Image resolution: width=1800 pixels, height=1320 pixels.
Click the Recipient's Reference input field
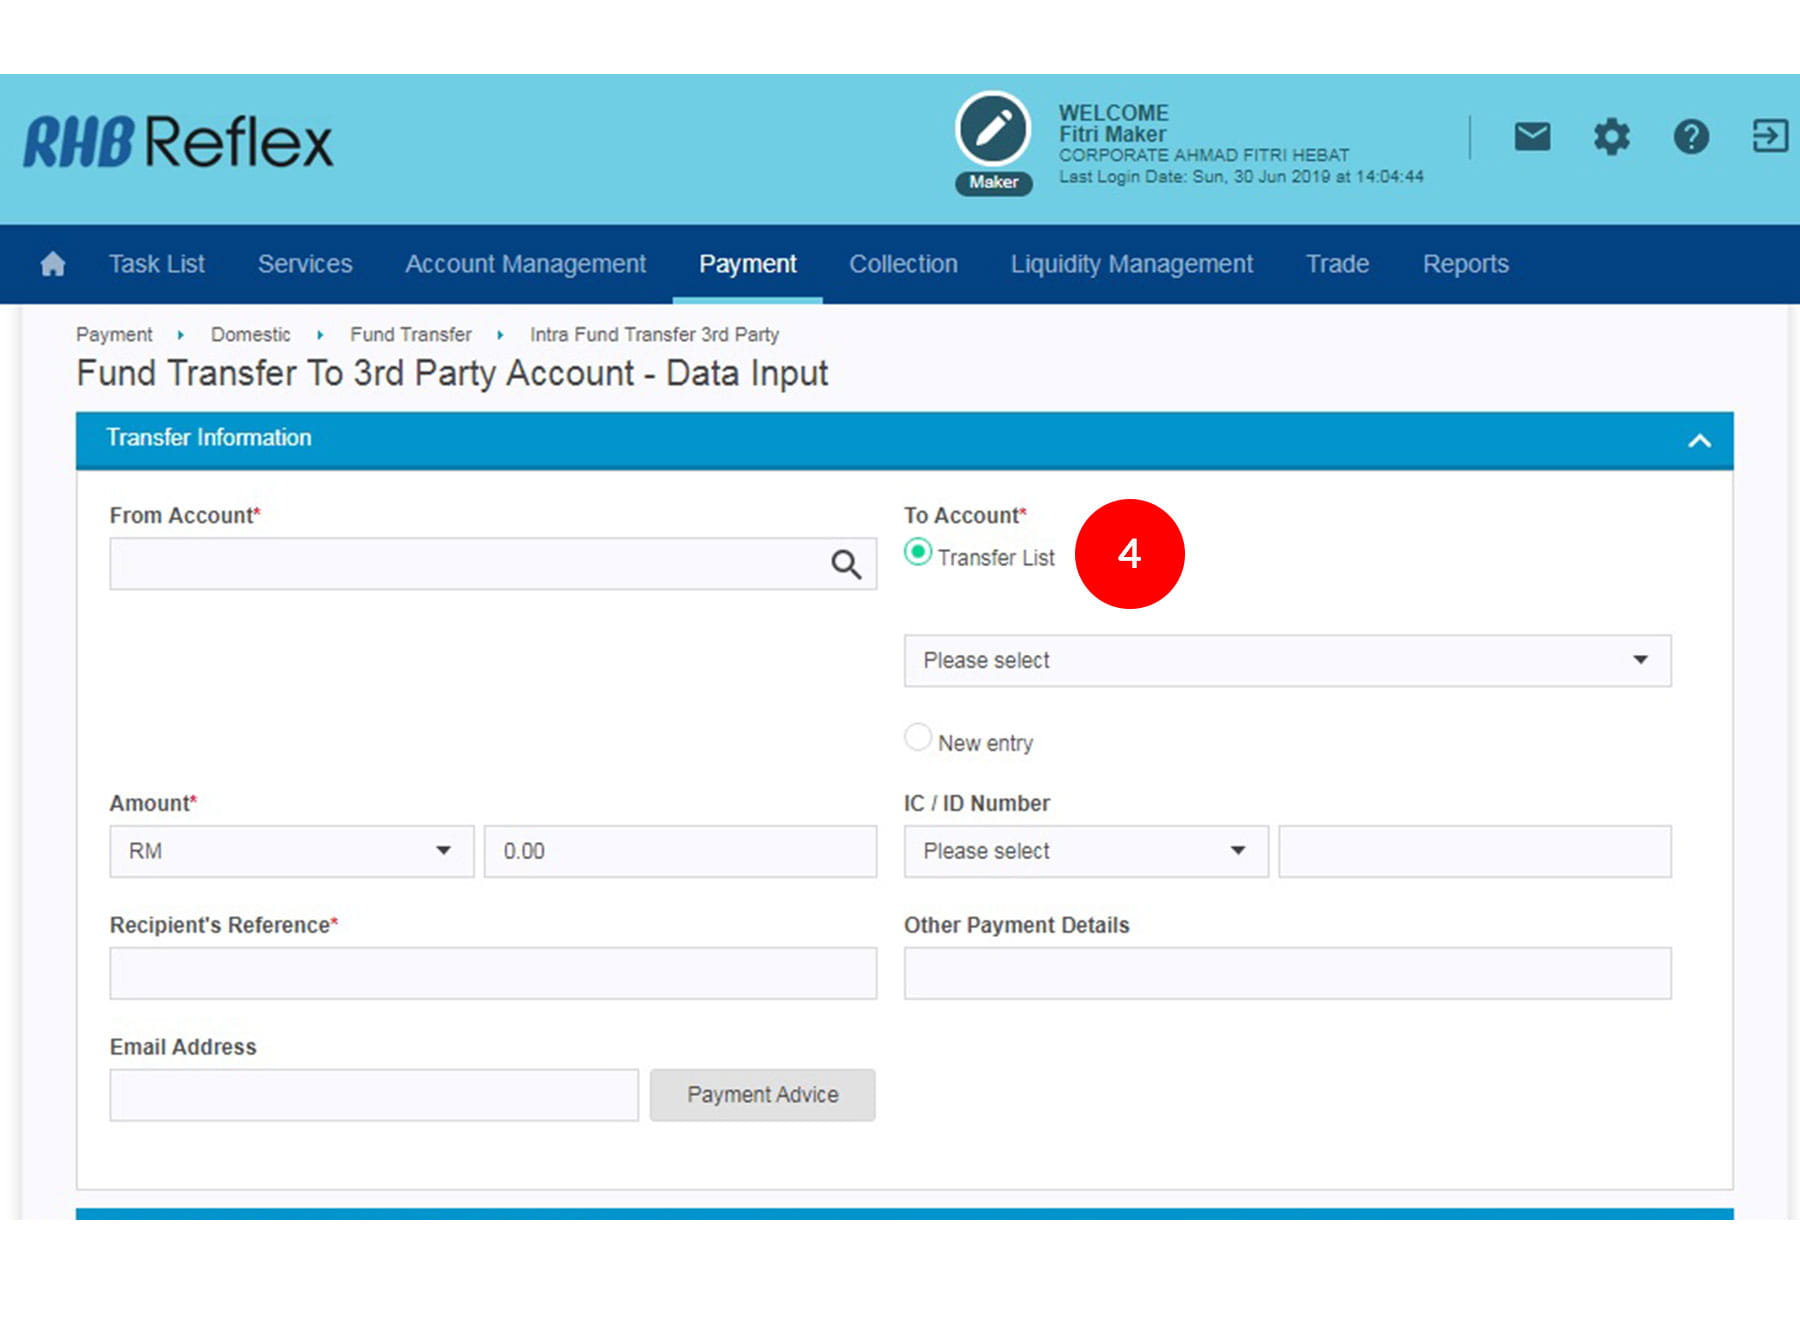coord(493,974)
